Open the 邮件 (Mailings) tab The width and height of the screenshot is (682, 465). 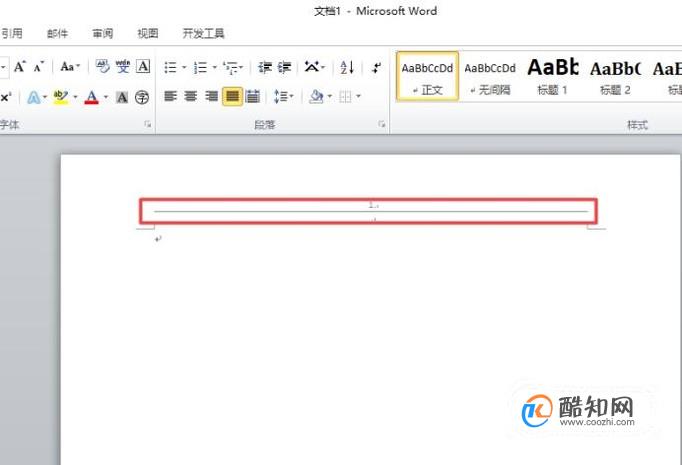click(57, 33)
